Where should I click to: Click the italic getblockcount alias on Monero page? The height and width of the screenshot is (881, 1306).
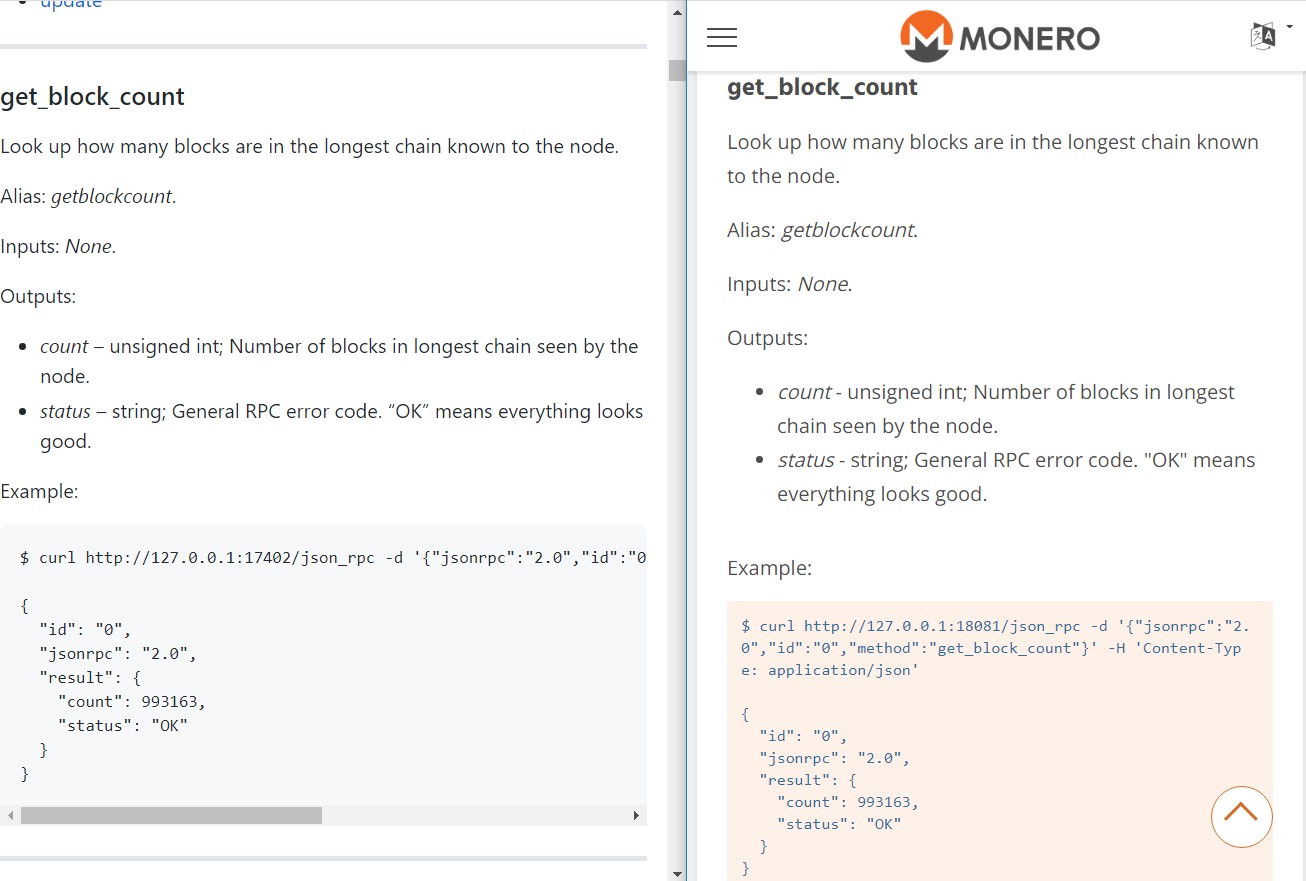[848, 230]
